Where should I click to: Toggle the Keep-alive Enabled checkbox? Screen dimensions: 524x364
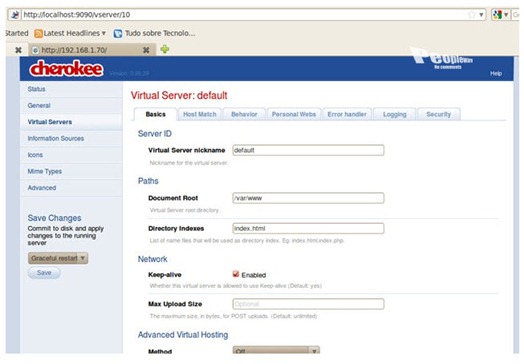[x=236, y=274]
